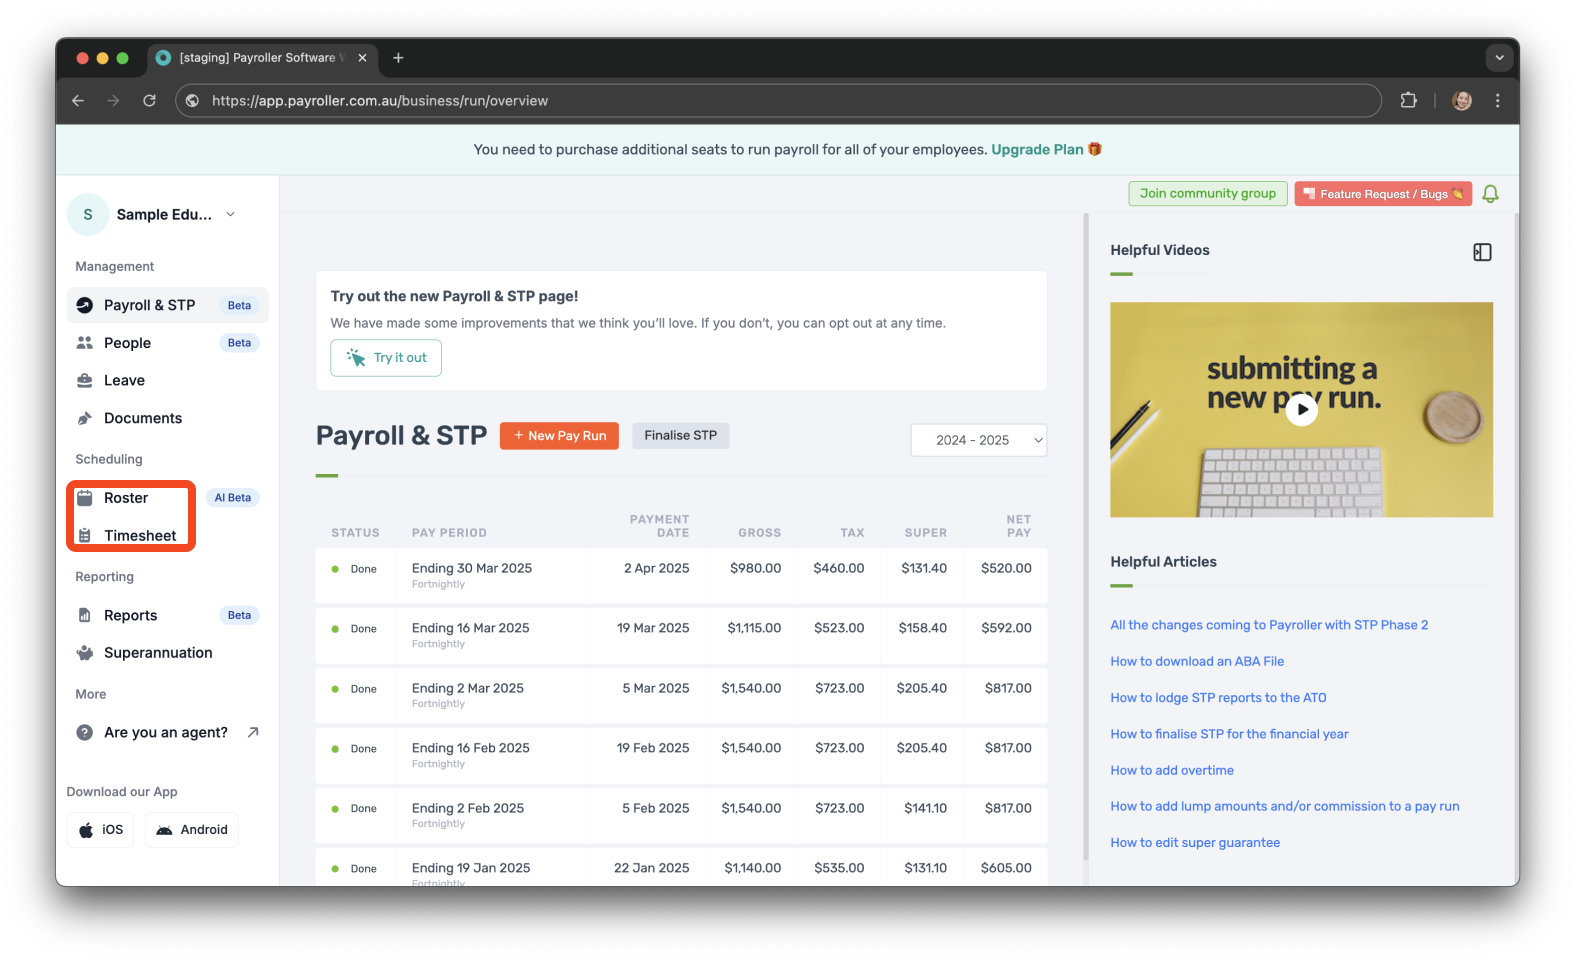Click the Upgrade Plan link

coord(1037,149)
